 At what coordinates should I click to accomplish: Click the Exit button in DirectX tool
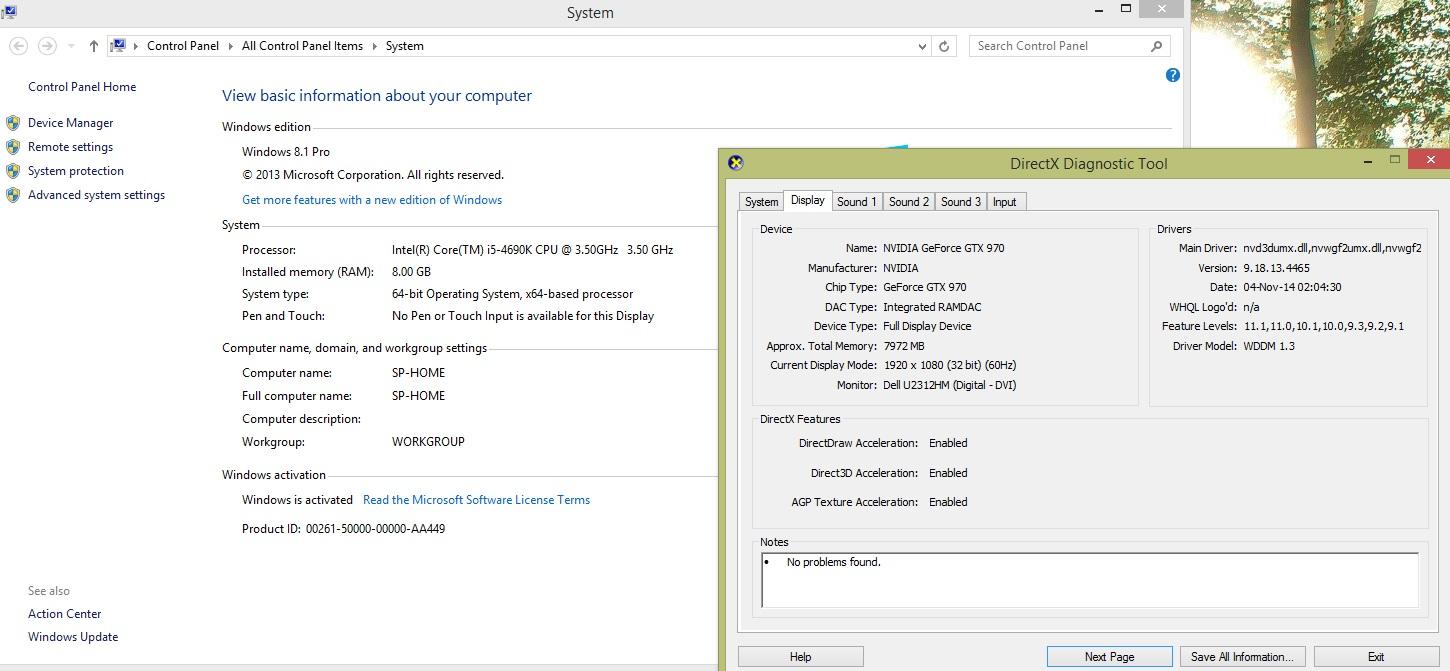(x=1376, y=657)
